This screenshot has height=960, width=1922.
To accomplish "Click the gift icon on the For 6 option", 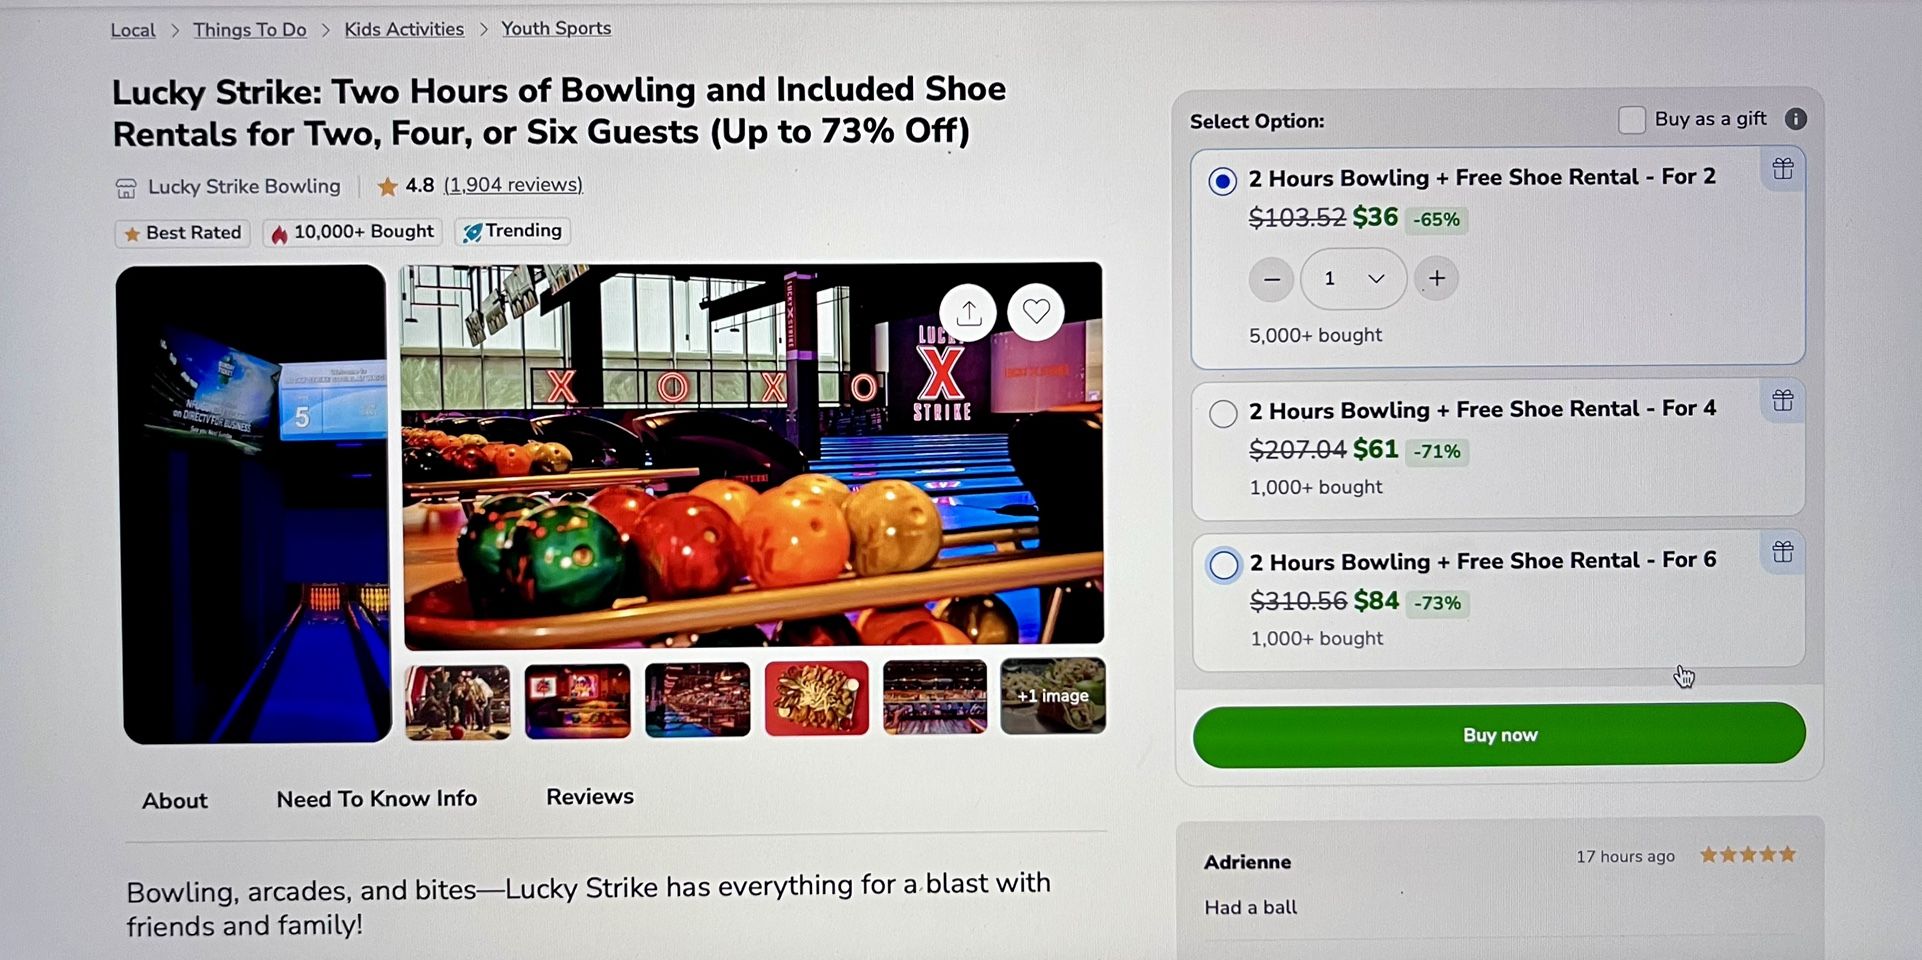I will tap(1782, 551).
